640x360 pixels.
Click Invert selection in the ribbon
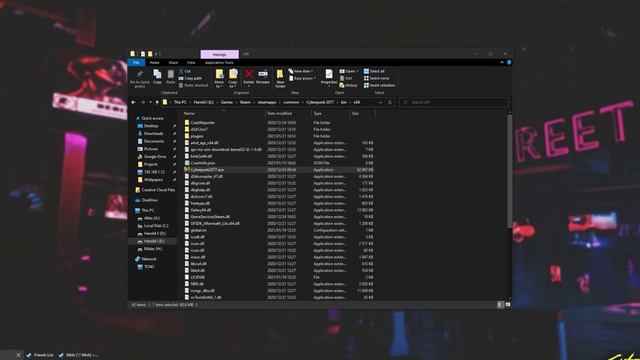coord(379,85)
